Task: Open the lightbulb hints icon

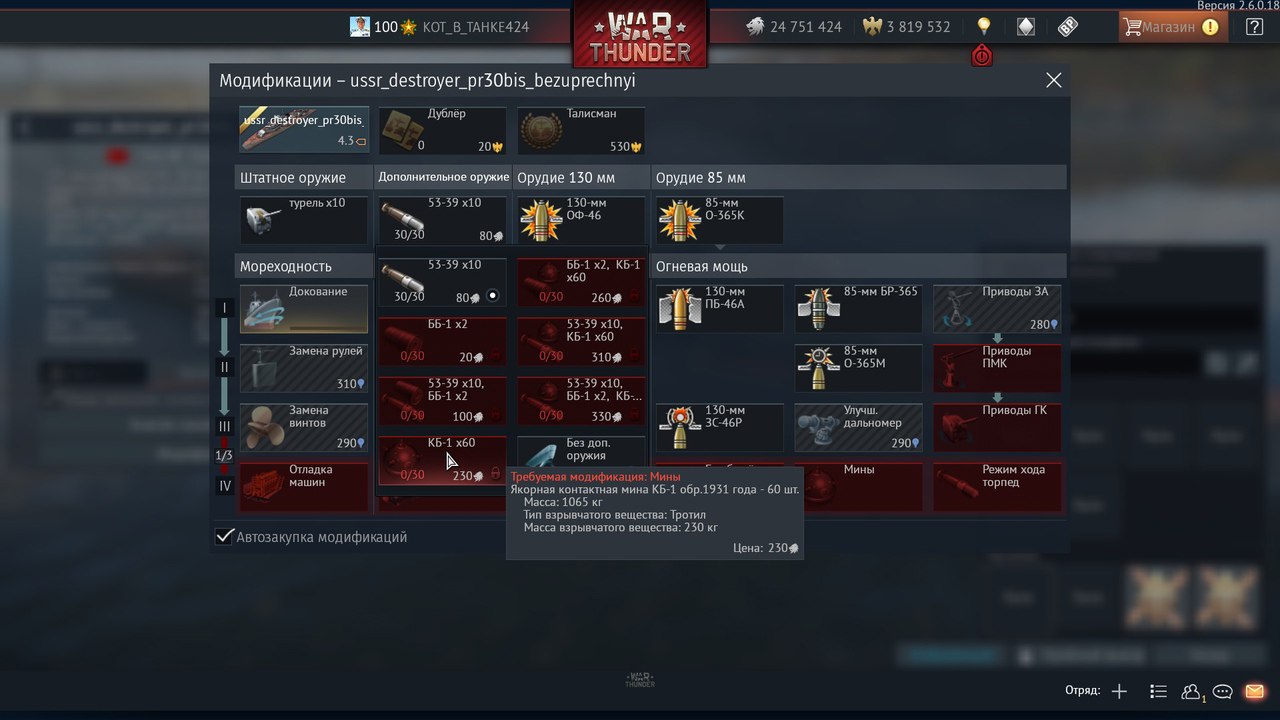Action: (x=984, y=27)
